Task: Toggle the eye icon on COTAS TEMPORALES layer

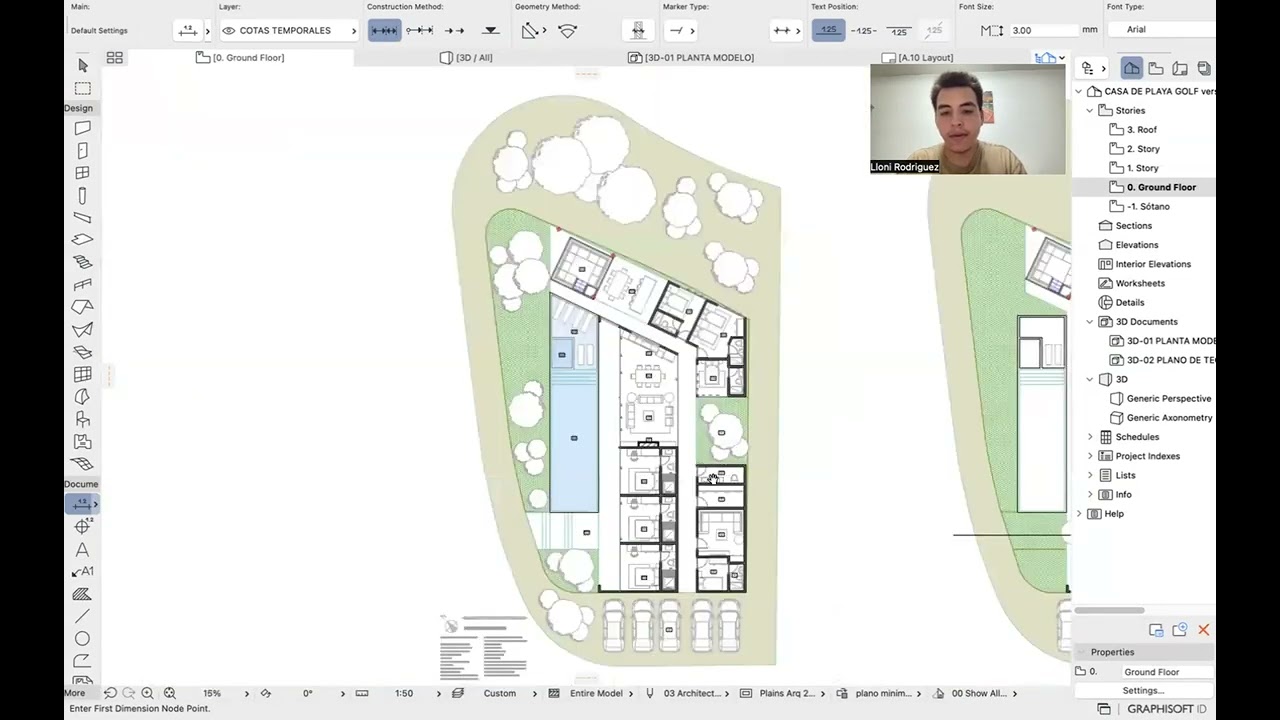Action: (x=229, y=31)
